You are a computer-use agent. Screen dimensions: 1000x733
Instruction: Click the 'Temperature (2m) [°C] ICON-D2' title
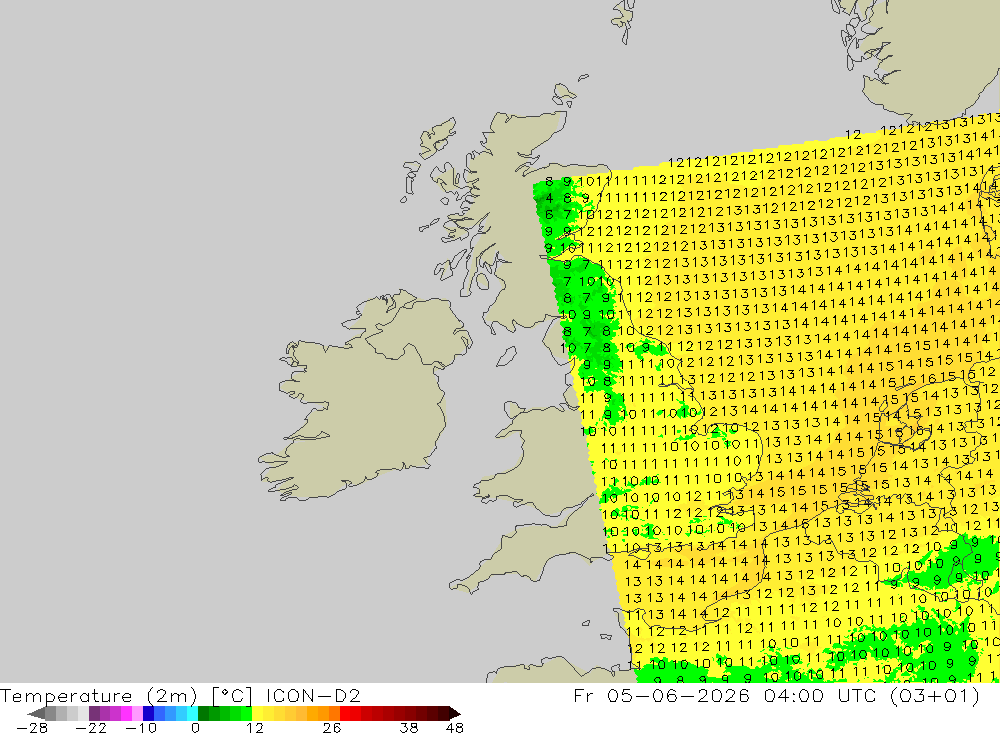tap(180, 695)
